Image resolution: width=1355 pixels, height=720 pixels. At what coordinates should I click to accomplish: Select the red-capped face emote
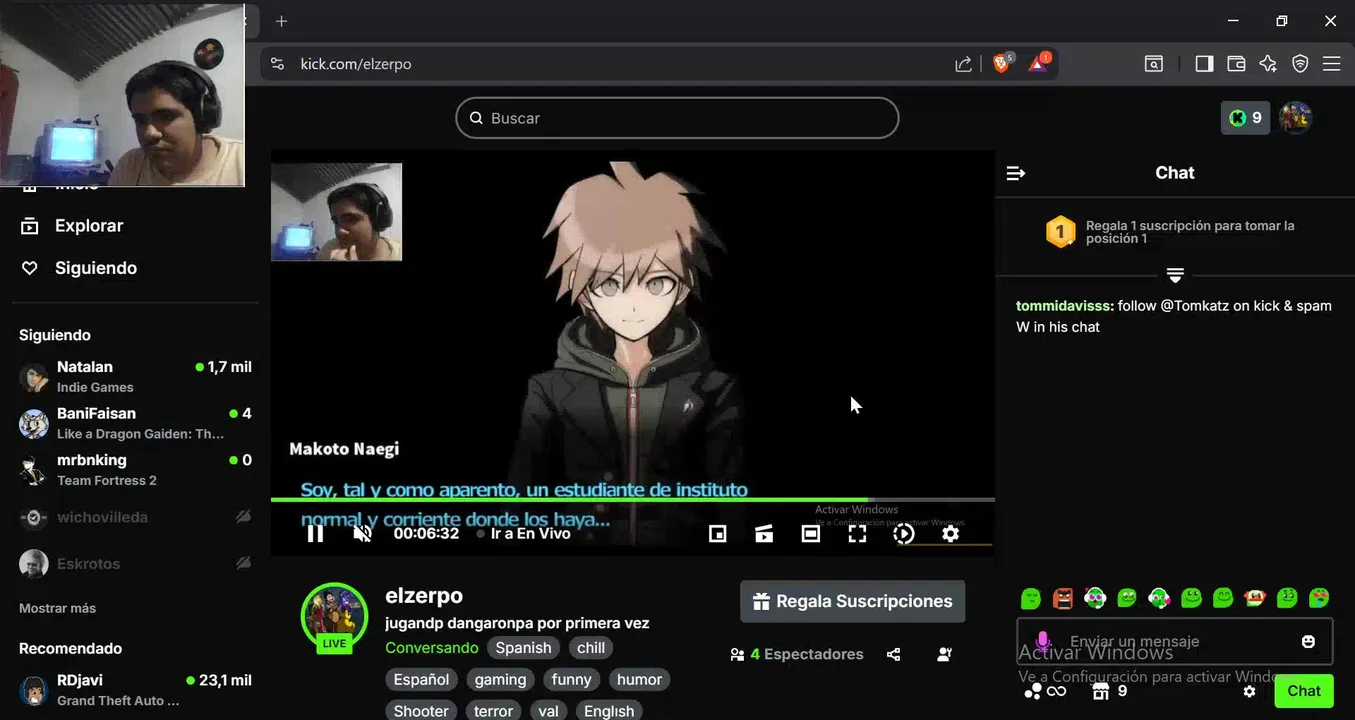coord(1255,598)
